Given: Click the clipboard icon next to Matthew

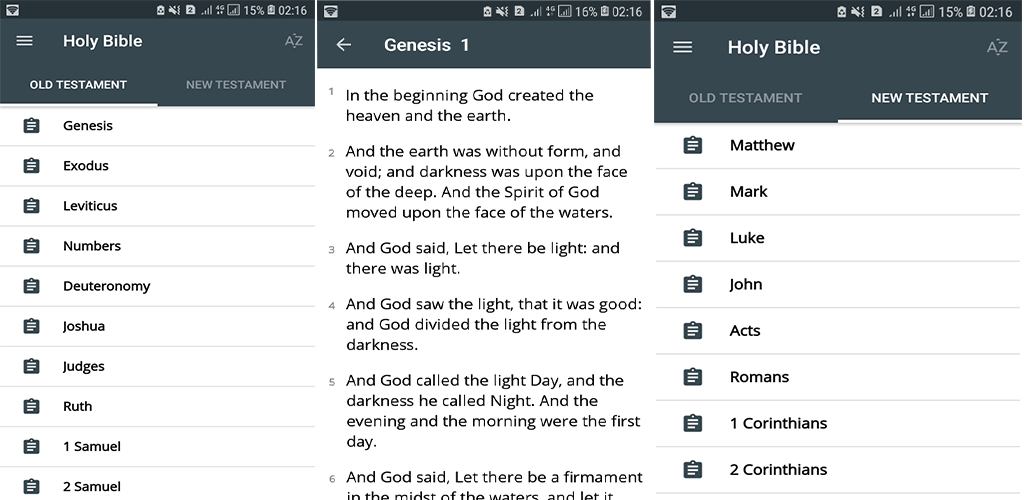Looking at the screenshot, I should point(692,145).
